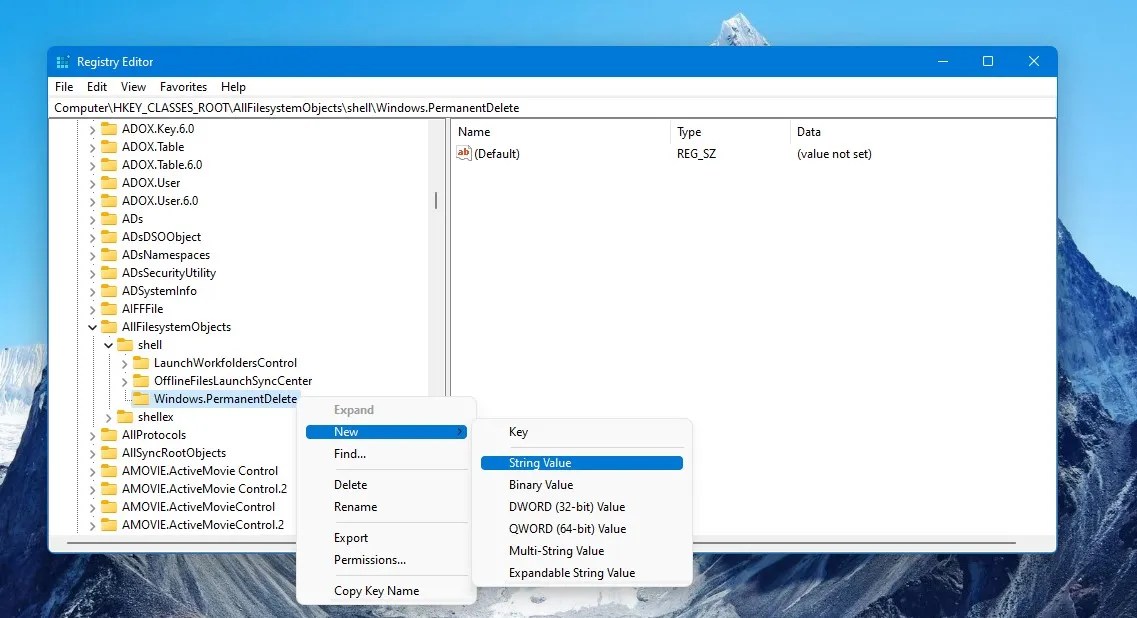Select the ADsSecurityUtility folder icon

point(110,272)
